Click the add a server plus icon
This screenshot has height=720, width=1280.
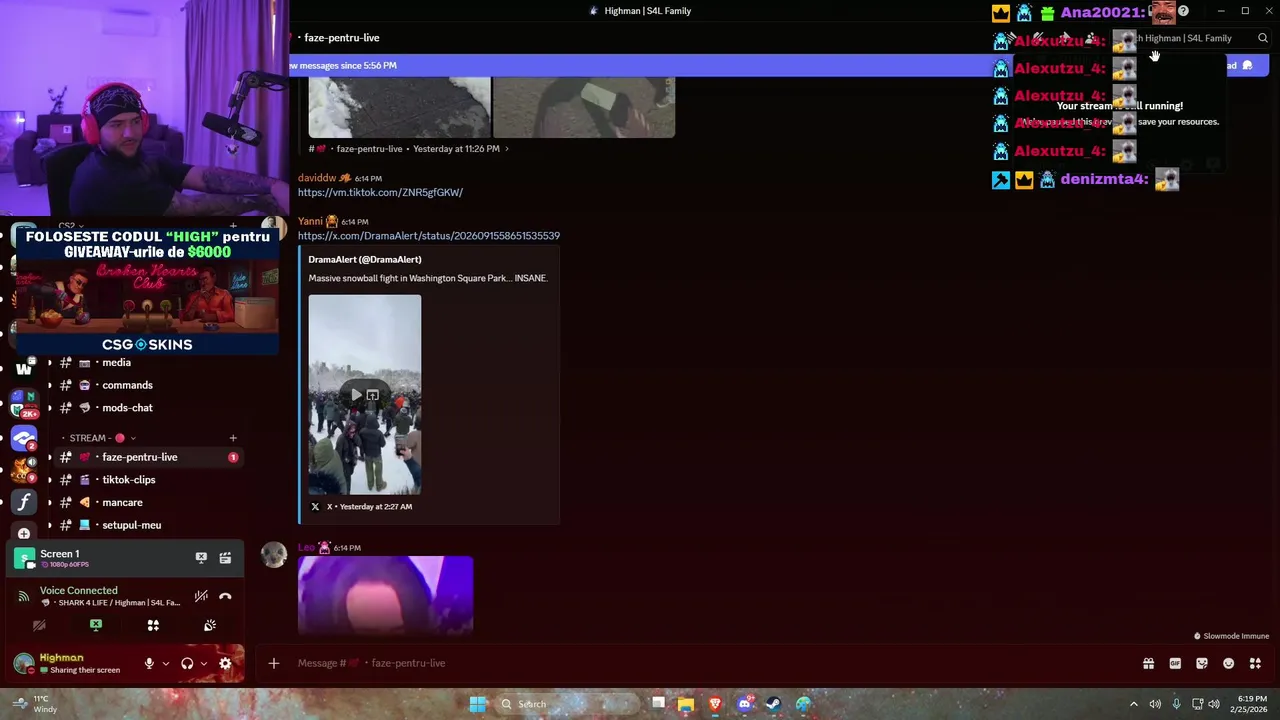(x=24, y=534)
